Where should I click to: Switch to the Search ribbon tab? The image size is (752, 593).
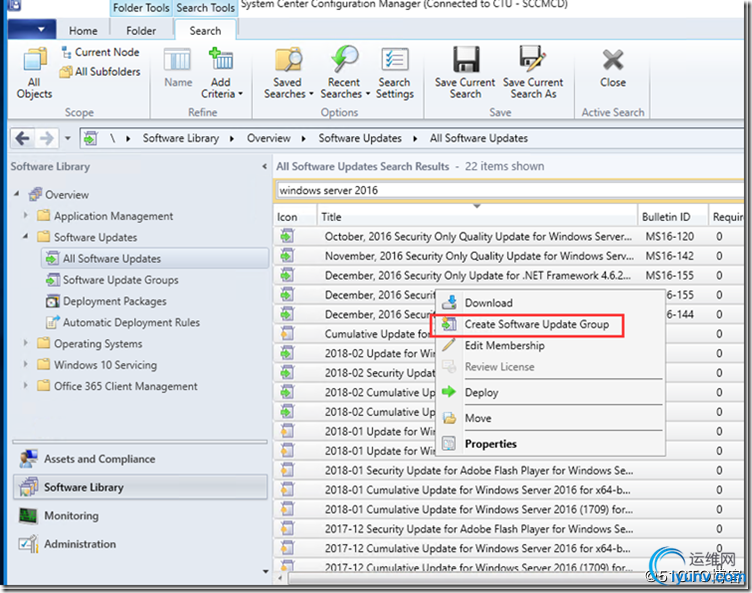(x=205, y=30)
